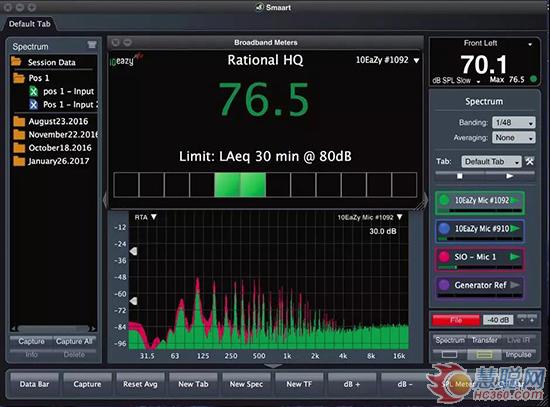Image resolution: width=550 pixels, height=407 pixels.
Task: Decrease generator level with minus button
Action: [522, 320]
